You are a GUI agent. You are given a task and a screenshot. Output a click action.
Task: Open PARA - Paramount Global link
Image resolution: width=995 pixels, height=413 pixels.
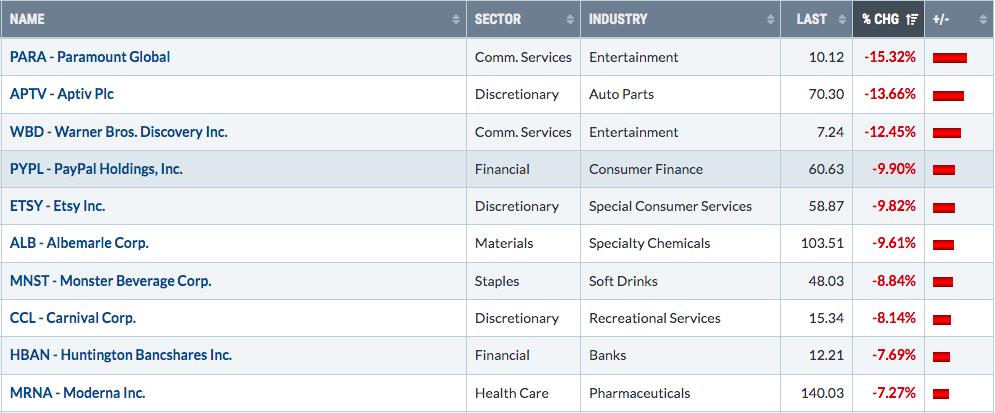pos(90,56)
